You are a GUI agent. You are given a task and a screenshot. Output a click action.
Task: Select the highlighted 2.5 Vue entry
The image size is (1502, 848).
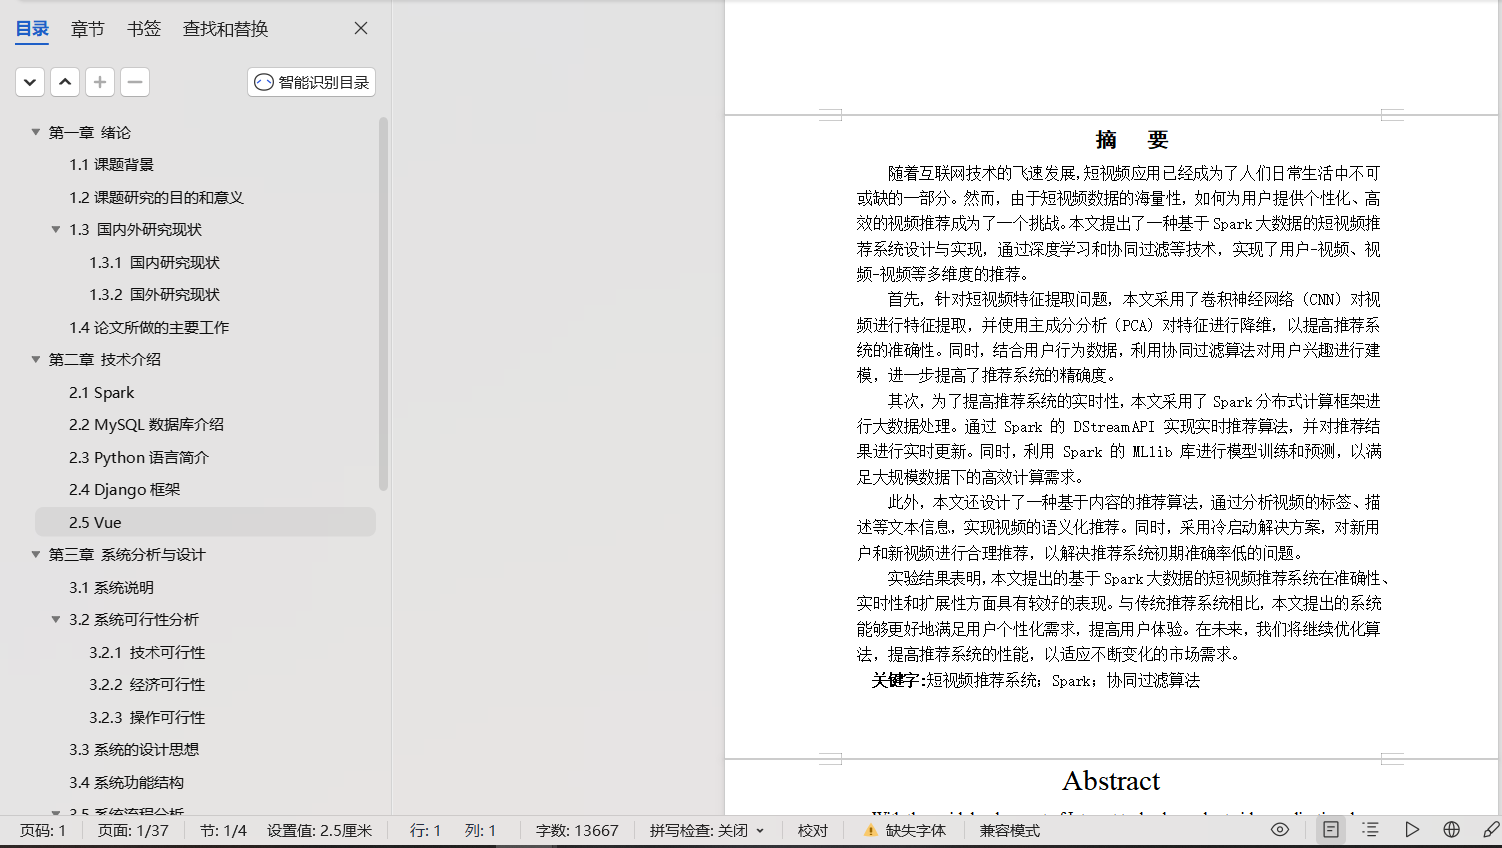(205, 522)
